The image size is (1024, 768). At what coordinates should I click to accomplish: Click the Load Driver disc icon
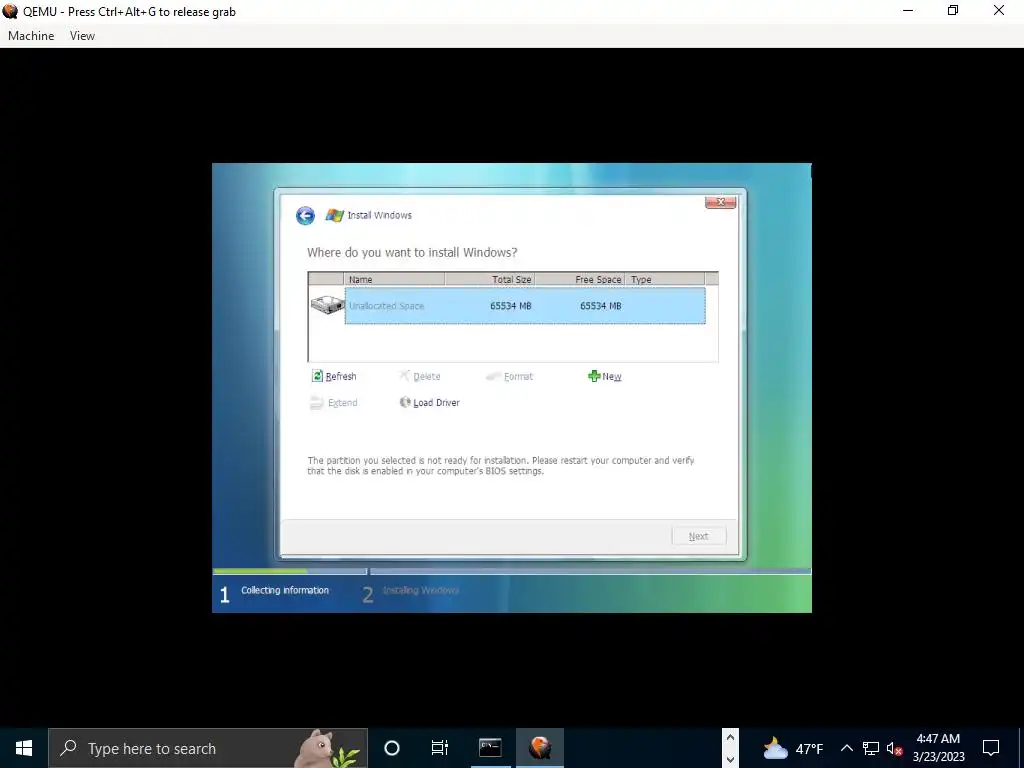pos(405,402)
